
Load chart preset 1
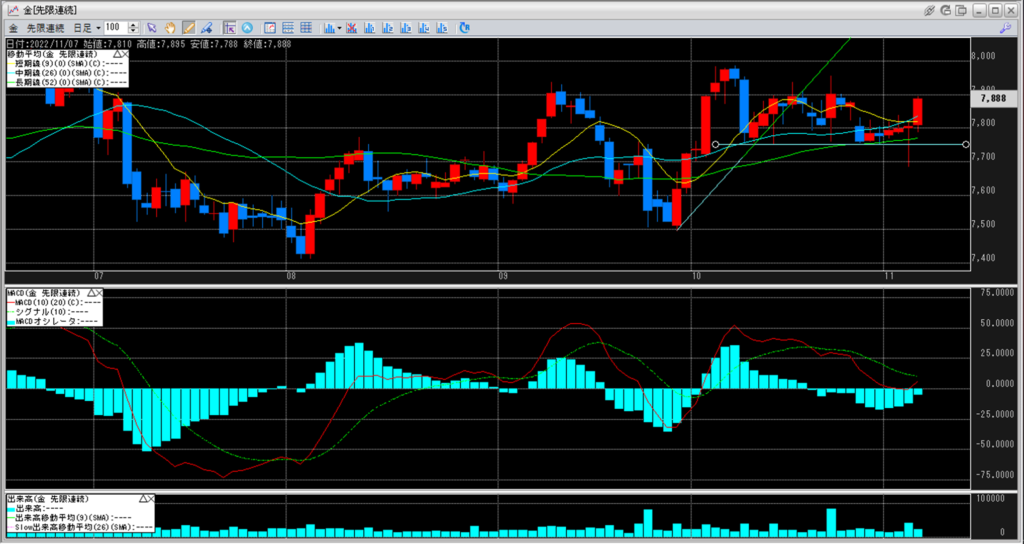(370, 27)
